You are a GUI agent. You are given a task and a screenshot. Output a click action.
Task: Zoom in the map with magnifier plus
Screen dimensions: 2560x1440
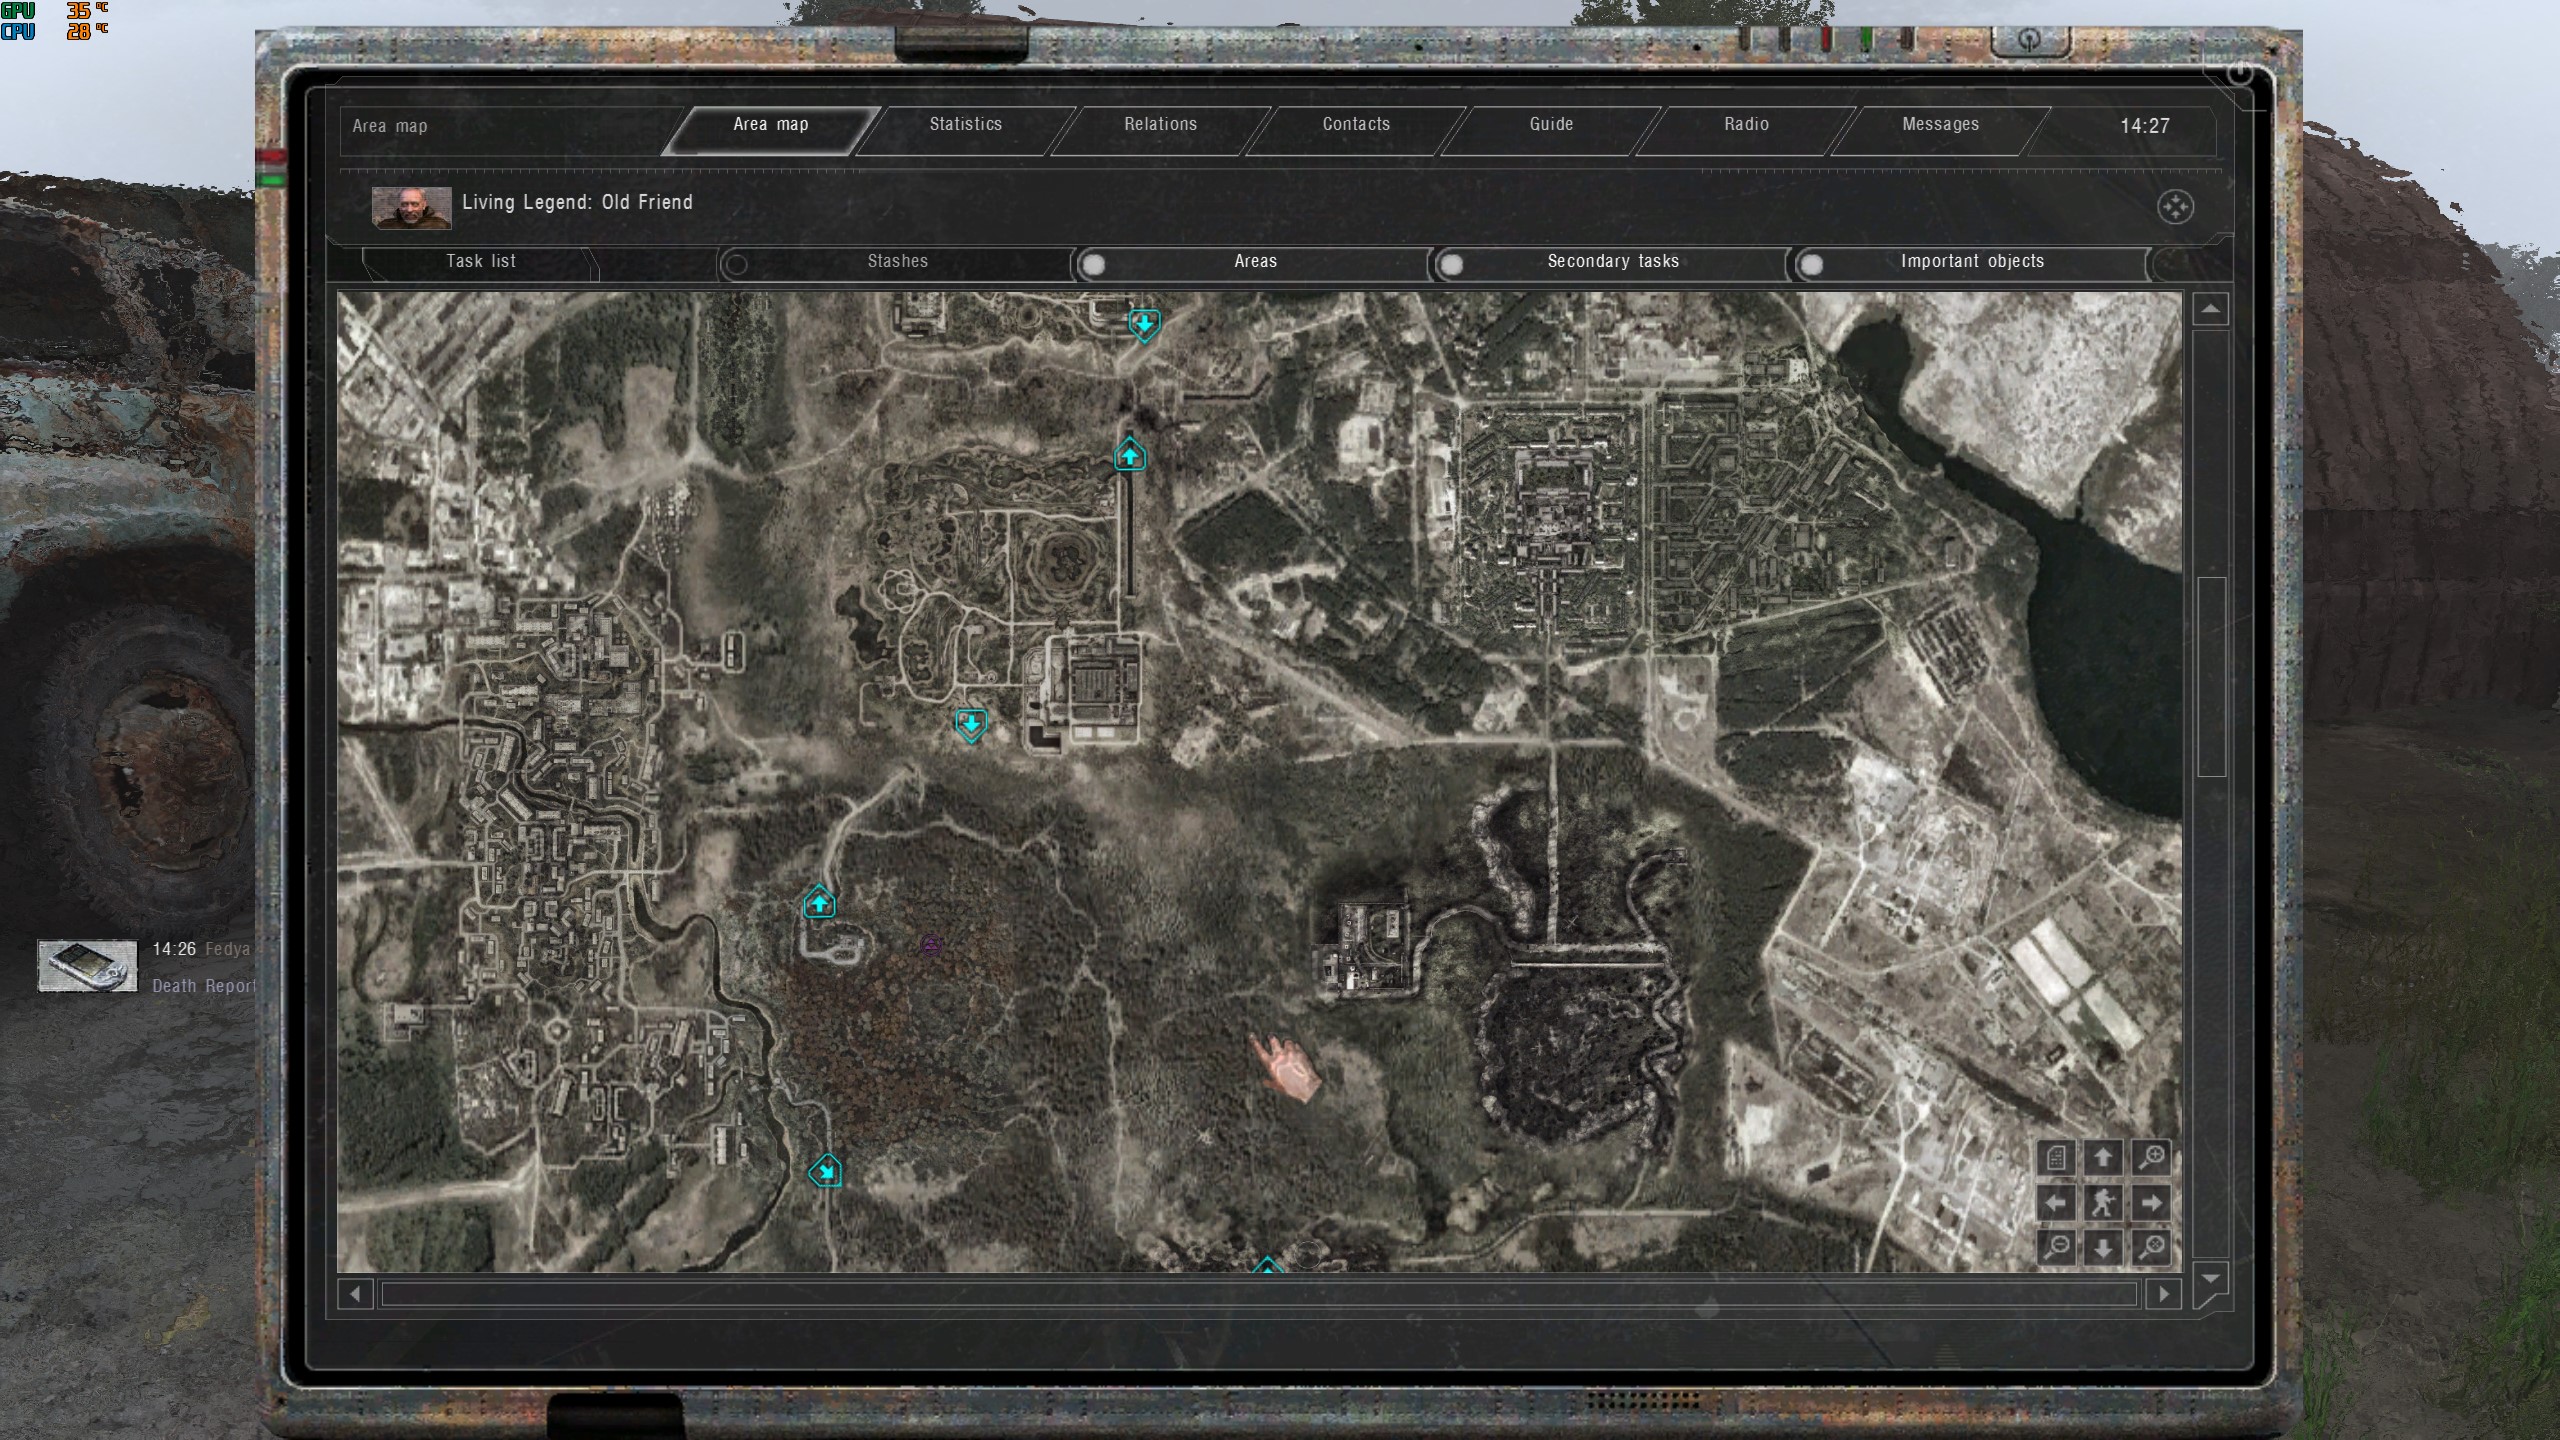[2151, 1158]
